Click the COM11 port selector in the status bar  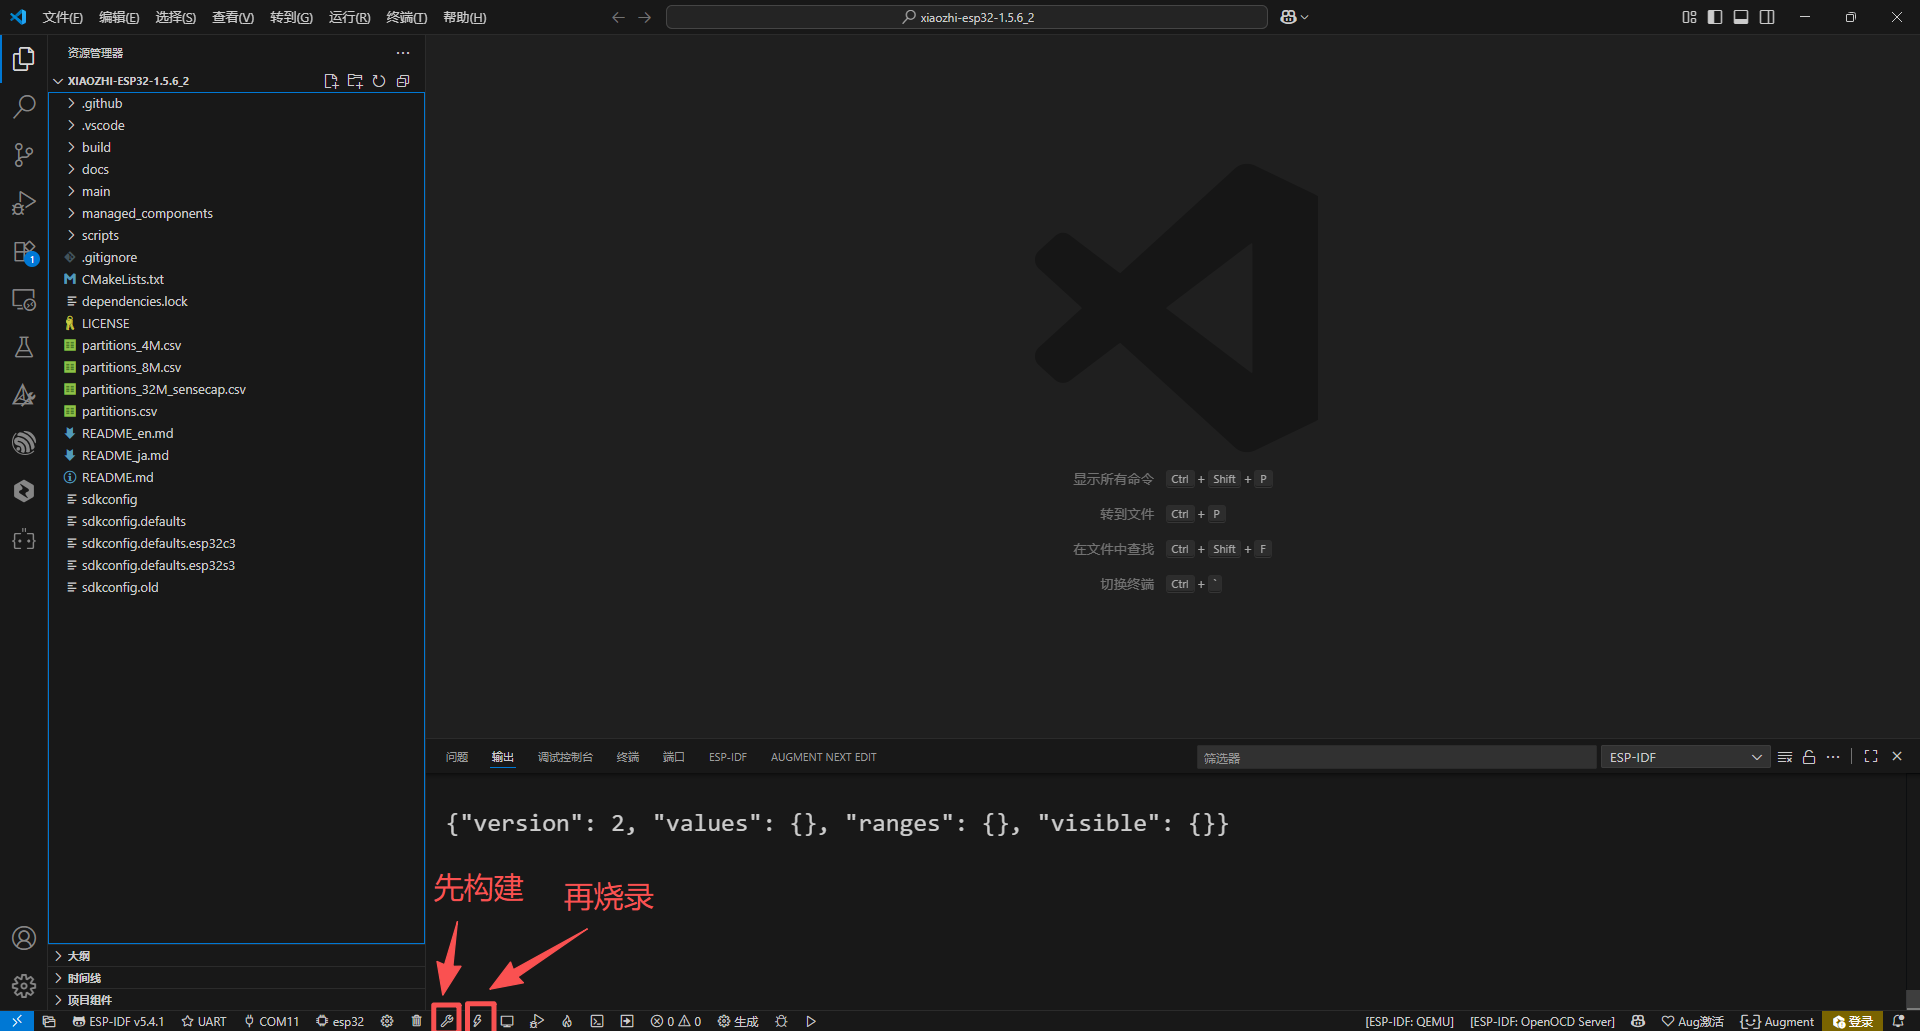(x=271, y=1021)
